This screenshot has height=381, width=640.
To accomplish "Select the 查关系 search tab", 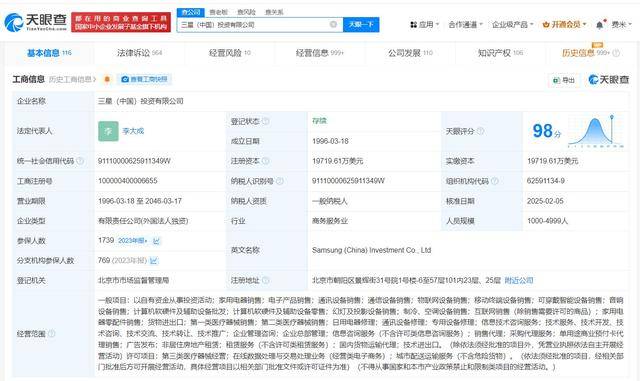I will click(x=274, y=12).
